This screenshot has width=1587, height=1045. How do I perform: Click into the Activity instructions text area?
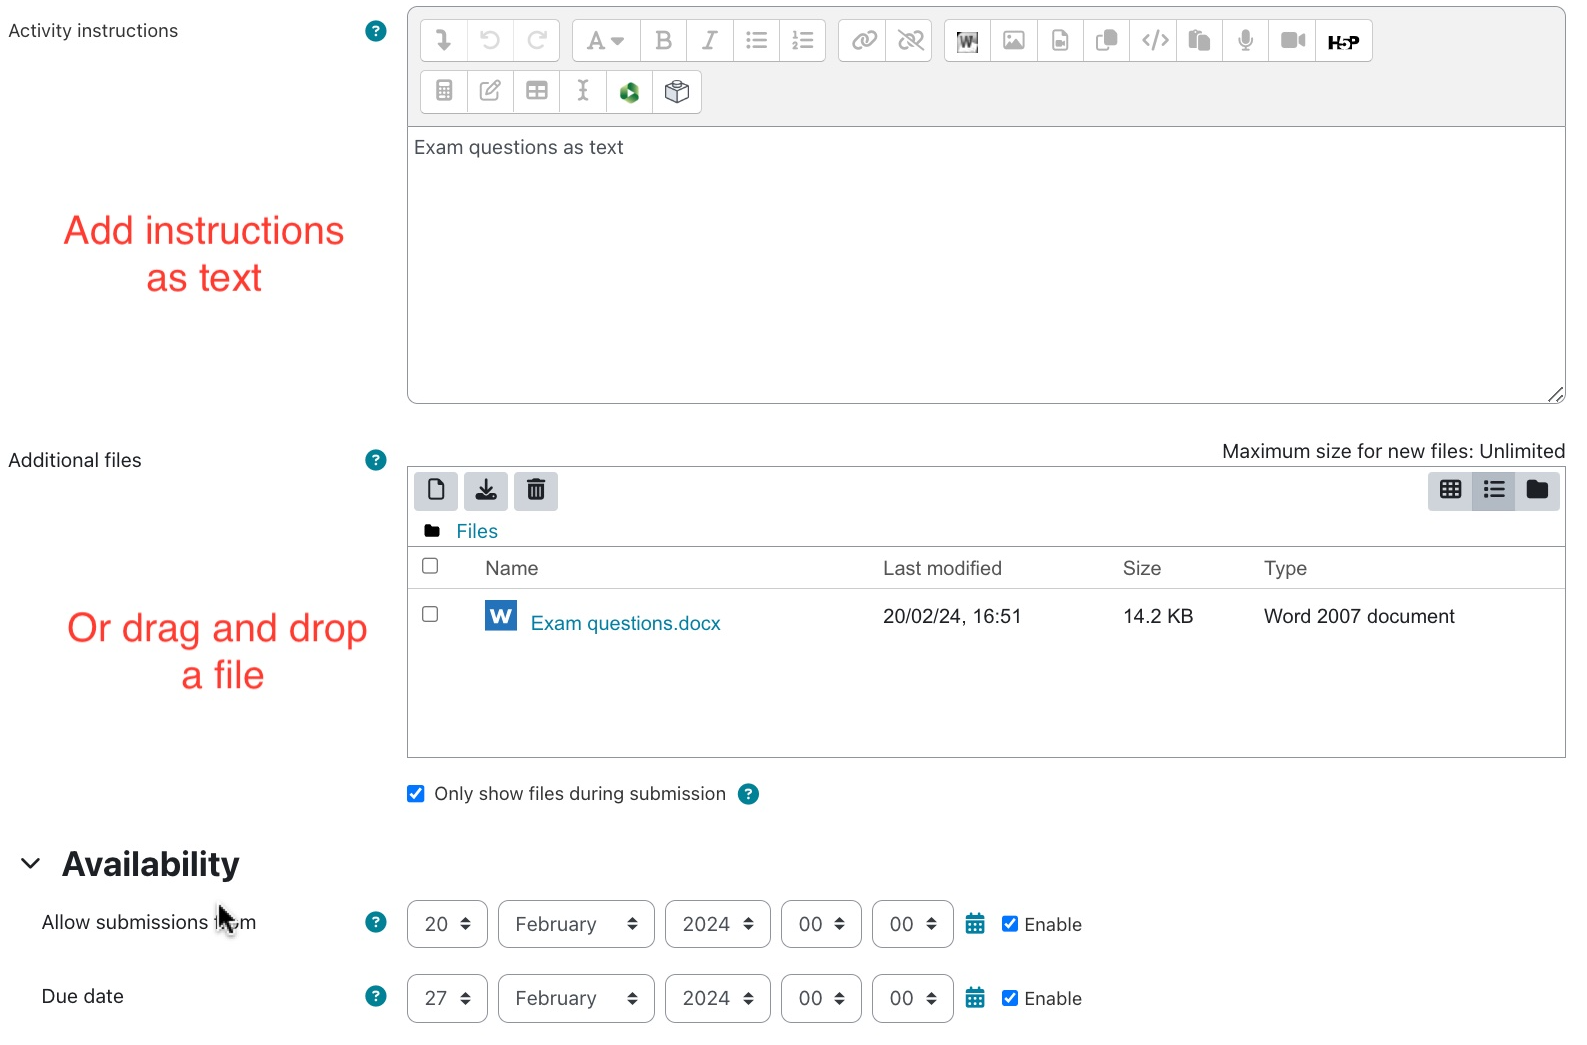point(985,265)
